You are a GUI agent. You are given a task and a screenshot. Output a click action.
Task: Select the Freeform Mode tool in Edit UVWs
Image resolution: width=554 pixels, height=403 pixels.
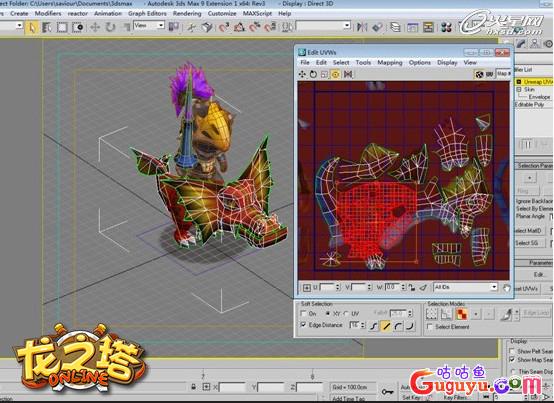click(x=336, y=74)
